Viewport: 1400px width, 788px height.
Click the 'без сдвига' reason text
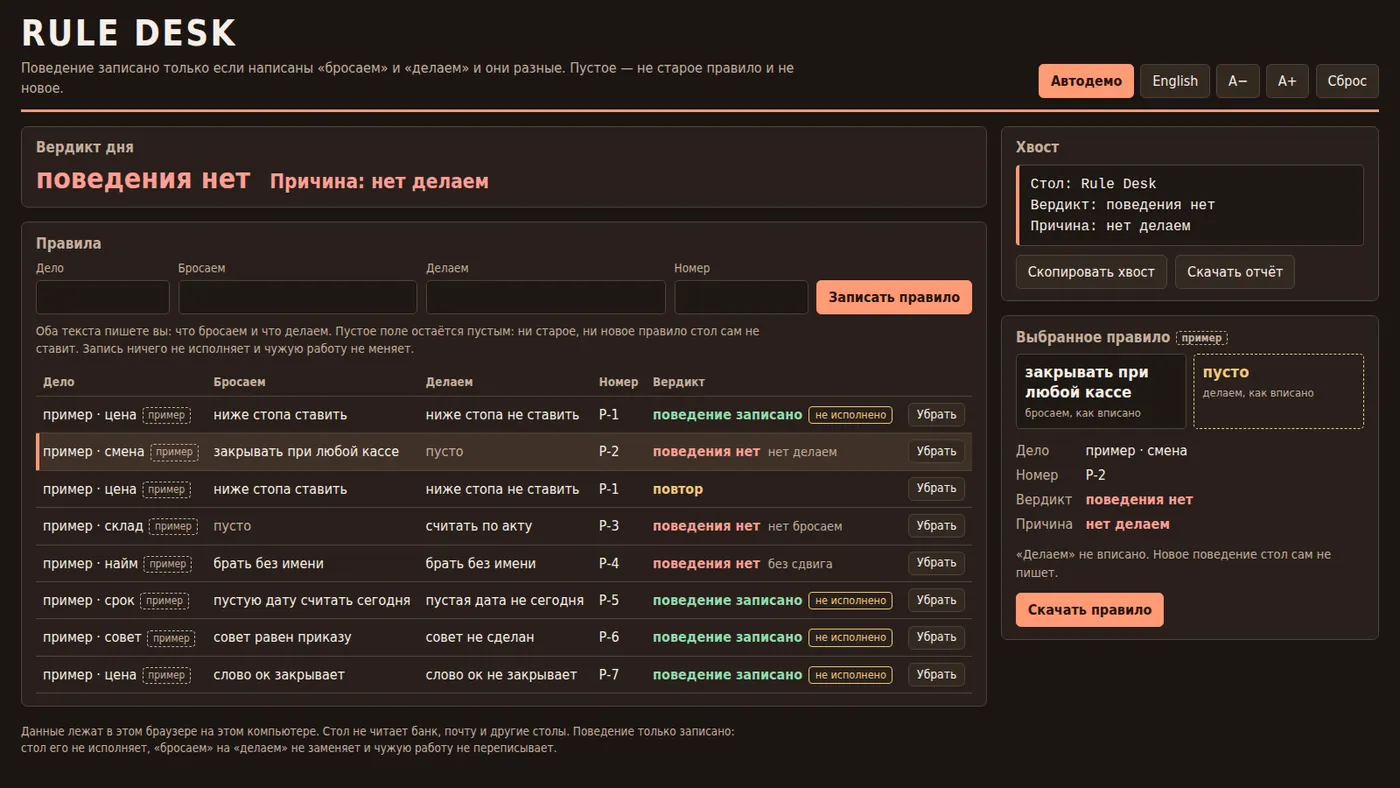pyautogui.click(x=800, y=564)
